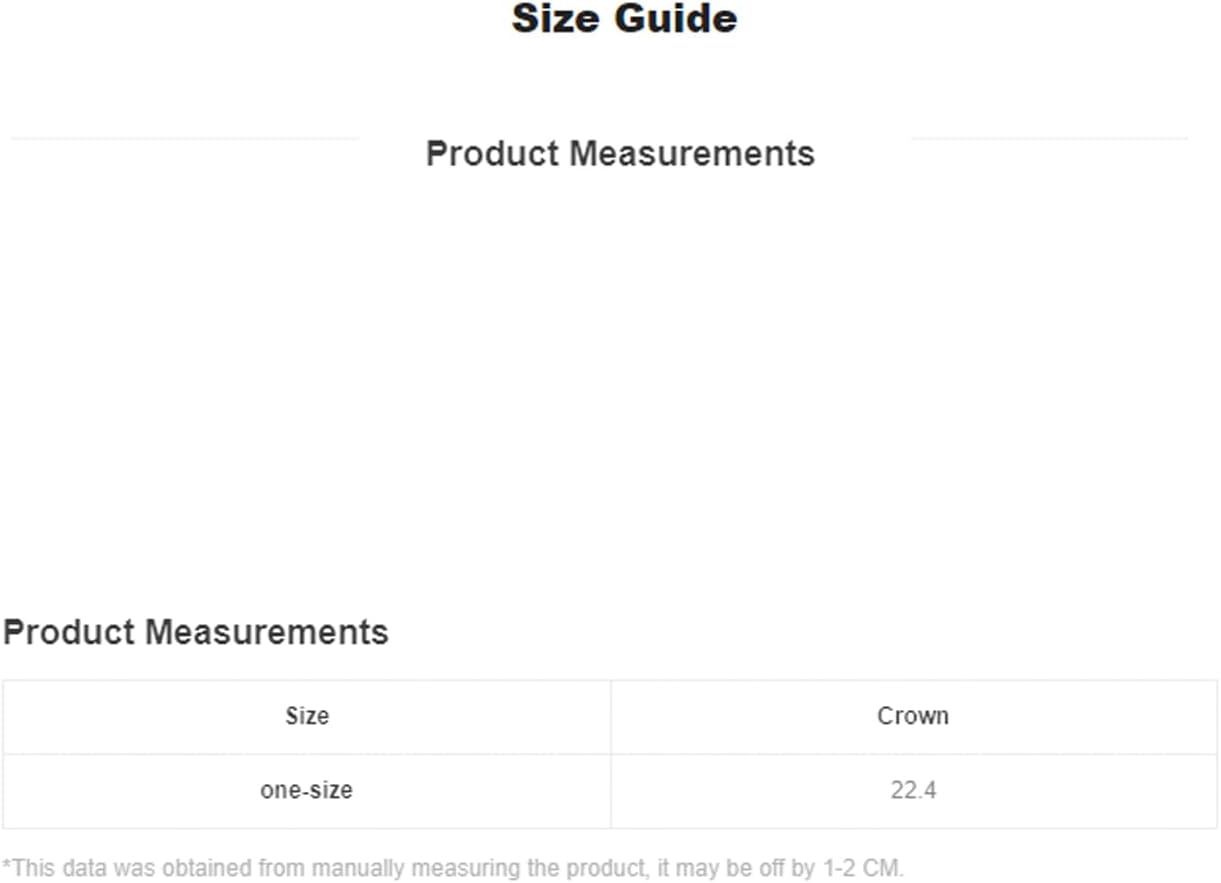Click the divider line right of centered heading
The width and height of the screenshot is (1221, 883).
(x=1049, y=138)
